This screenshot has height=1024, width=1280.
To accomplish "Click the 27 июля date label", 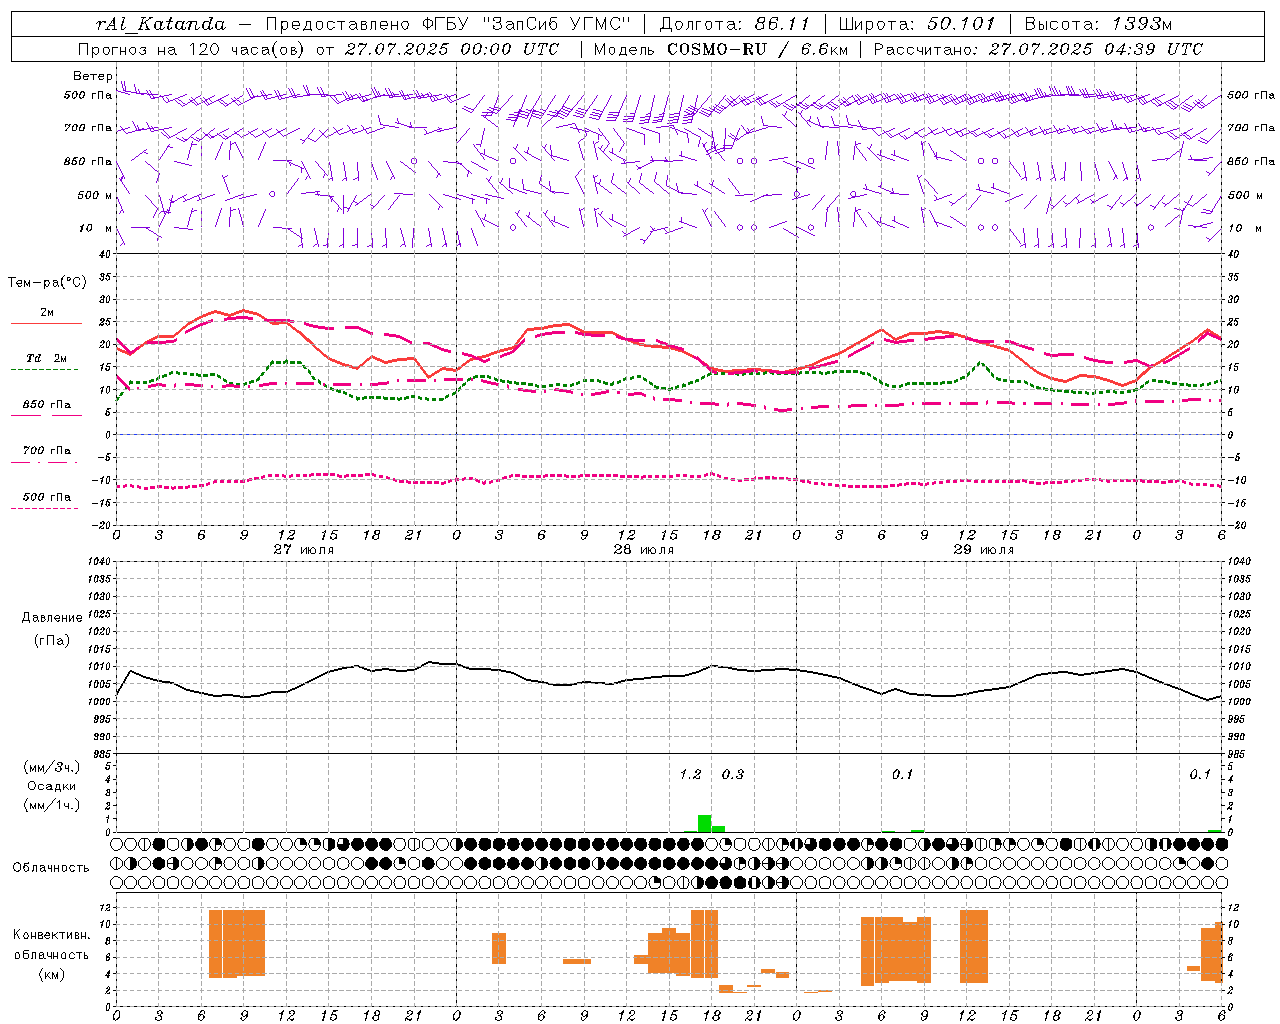I will [304, 550].
